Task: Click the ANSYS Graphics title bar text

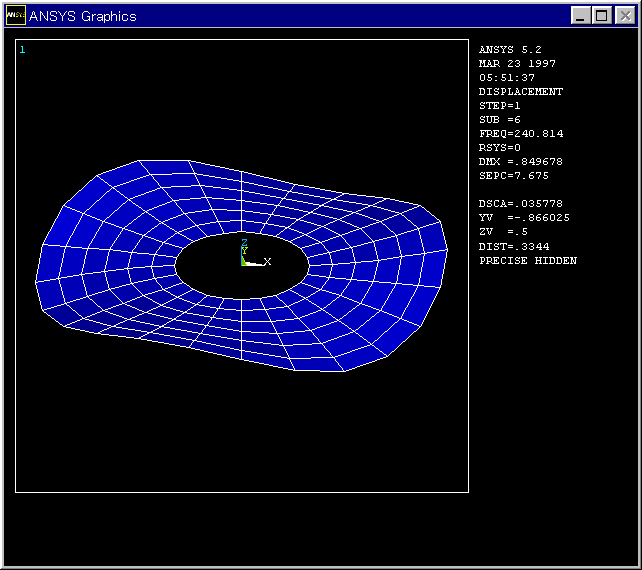Action: pyautogui.click(x=82, y=16)
